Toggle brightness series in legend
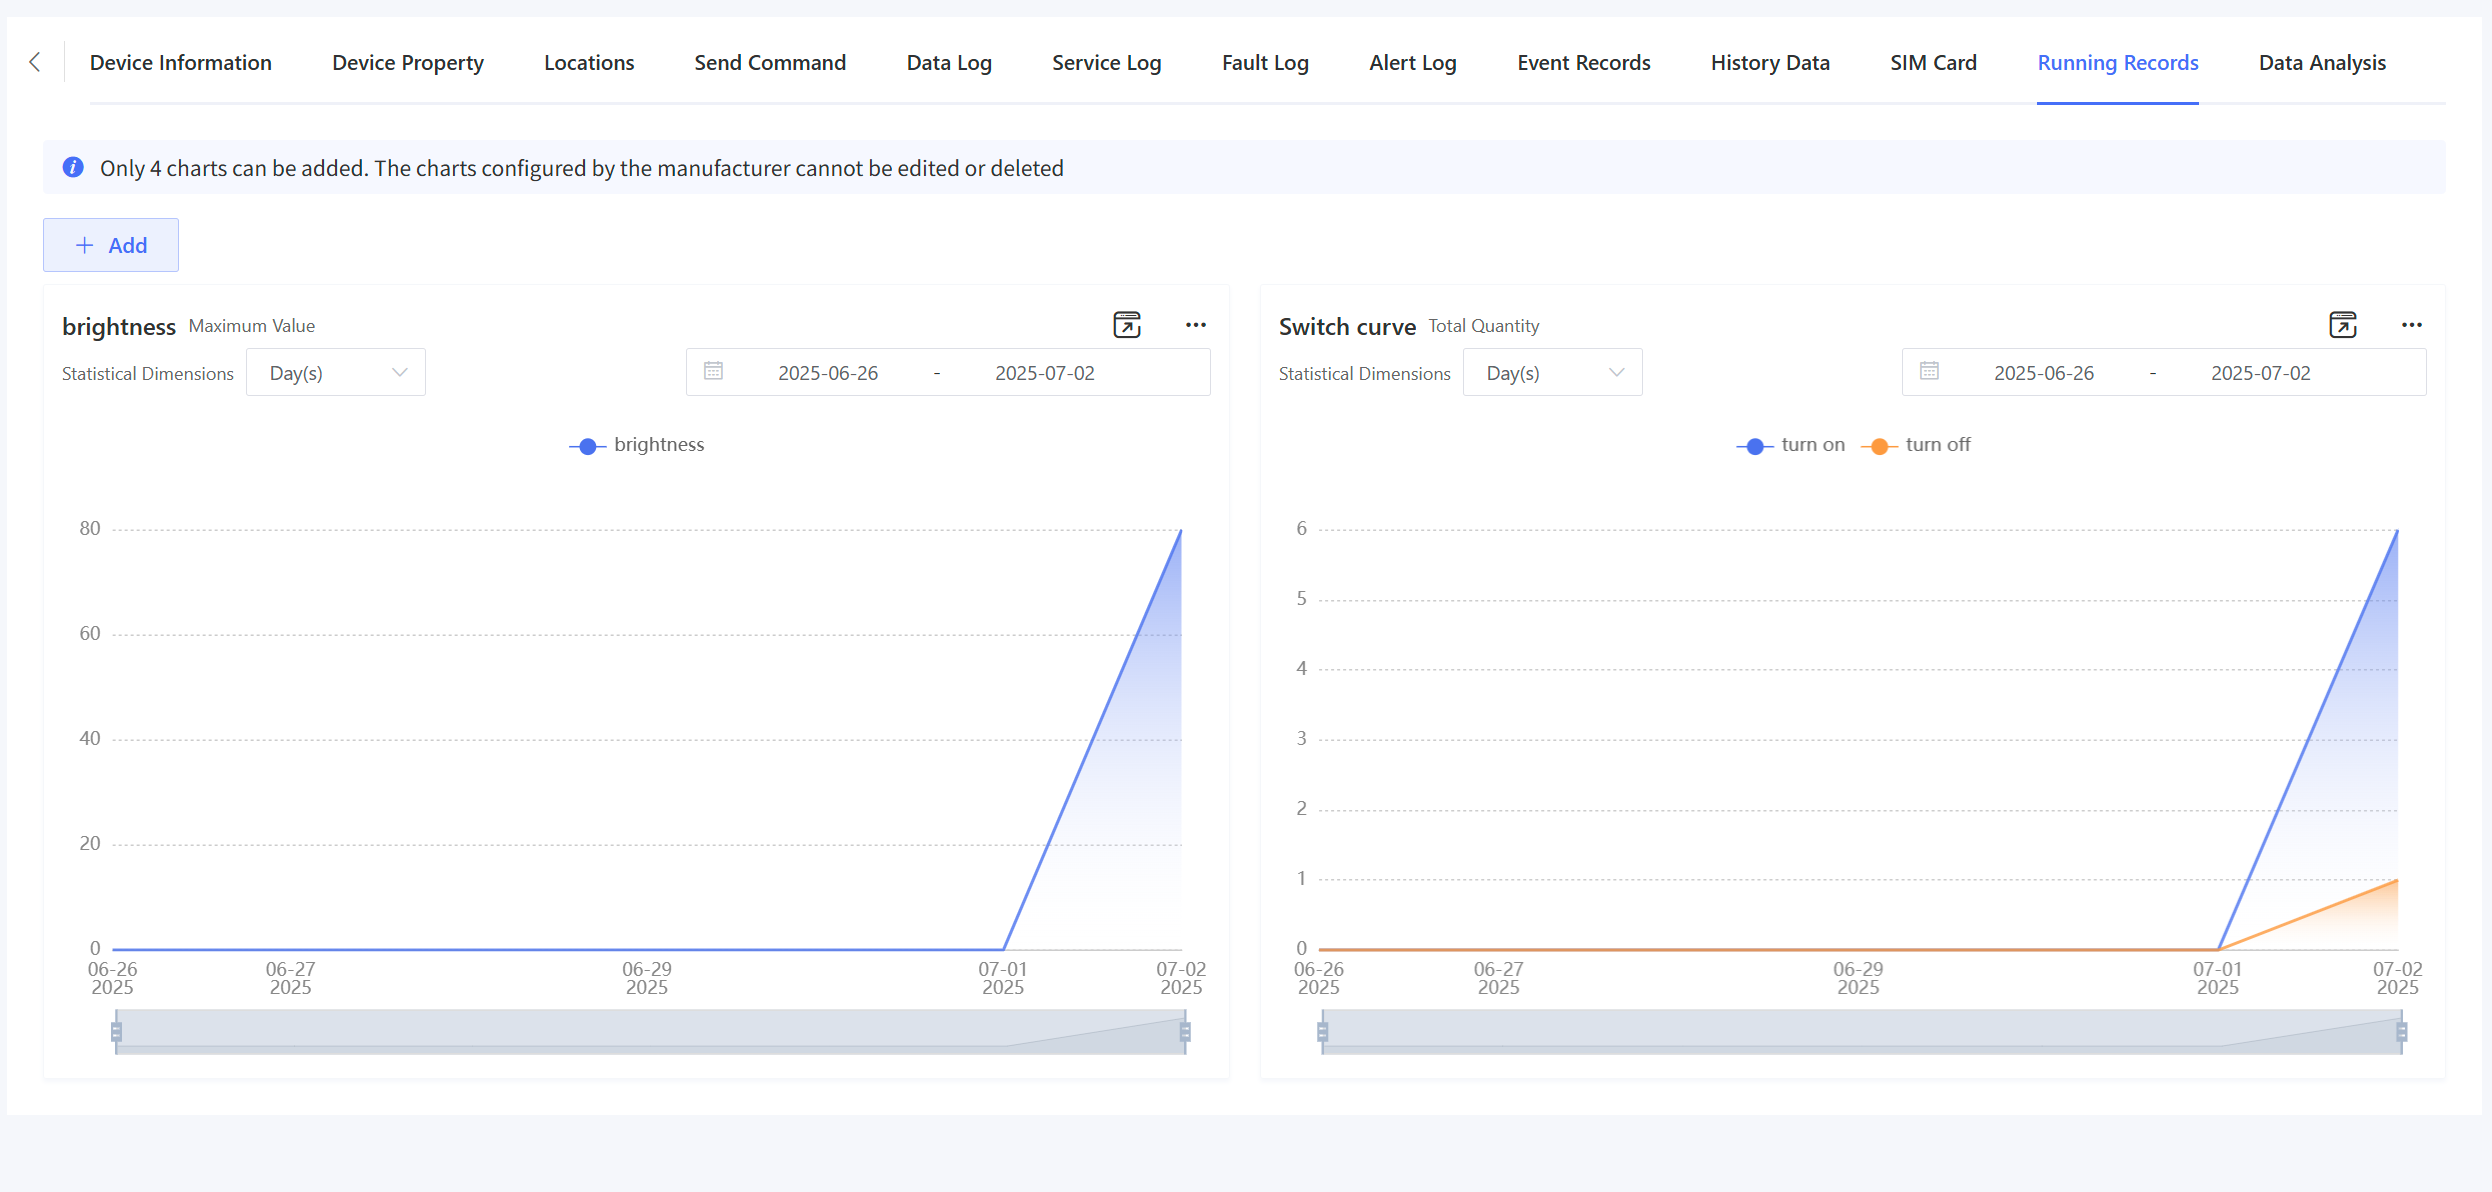This screenshot has height=1192, width=2492. click(637, 445)
